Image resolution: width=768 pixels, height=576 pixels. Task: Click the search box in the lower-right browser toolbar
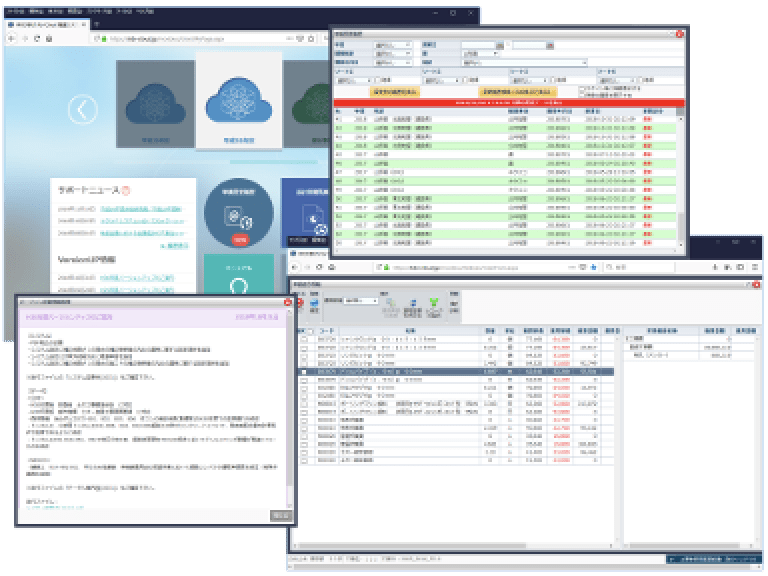639,267
